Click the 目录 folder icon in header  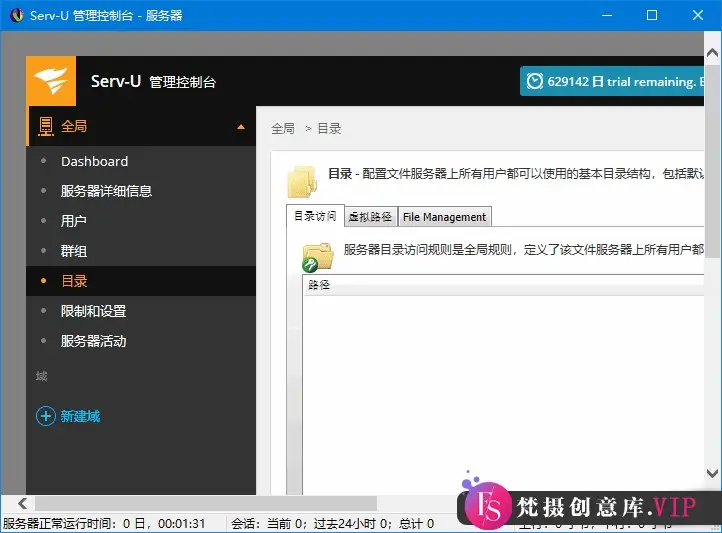(x=302, y=182)
